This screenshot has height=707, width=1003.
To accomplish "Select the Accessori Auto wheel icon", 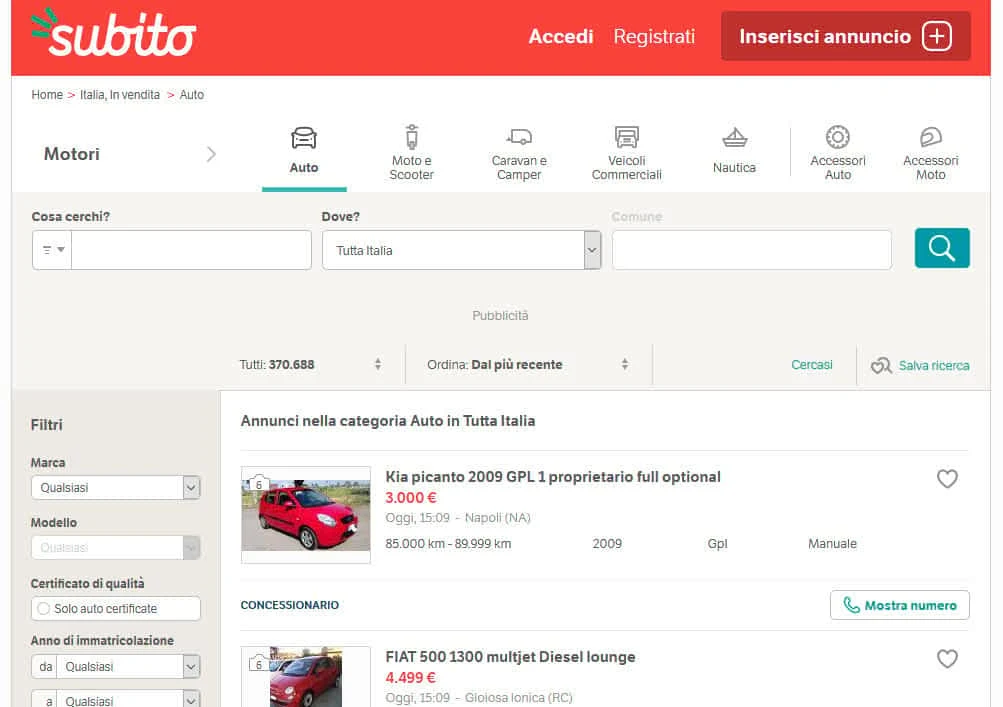I will tap(837, 137).
